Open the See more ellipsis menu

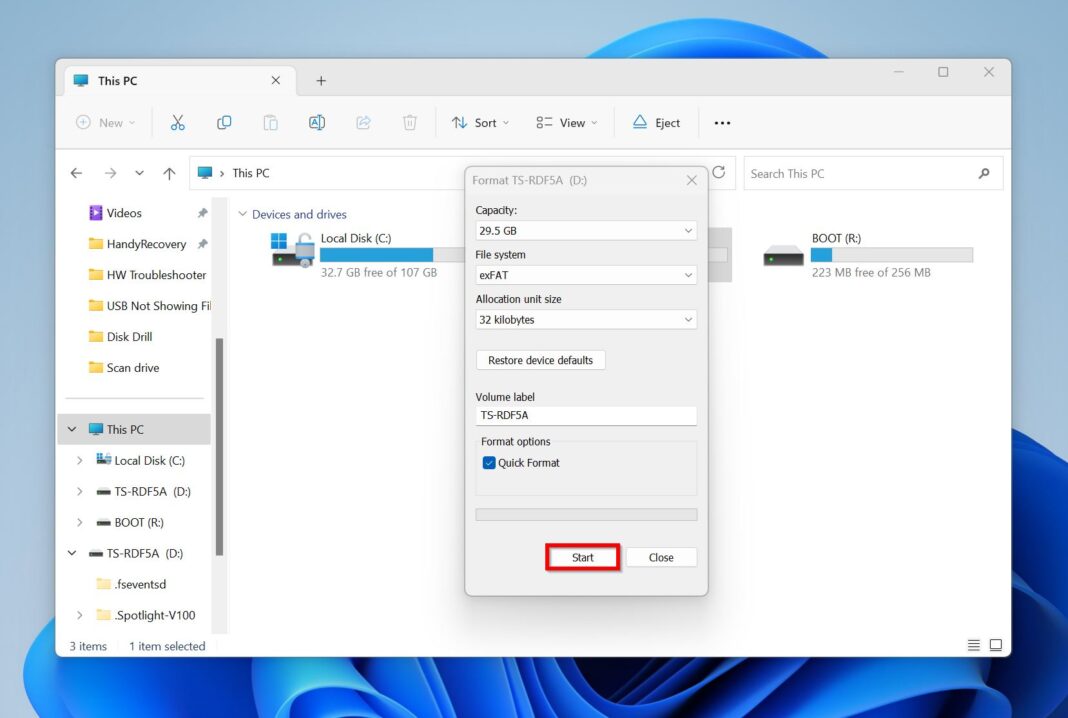[x=722, y=123]
